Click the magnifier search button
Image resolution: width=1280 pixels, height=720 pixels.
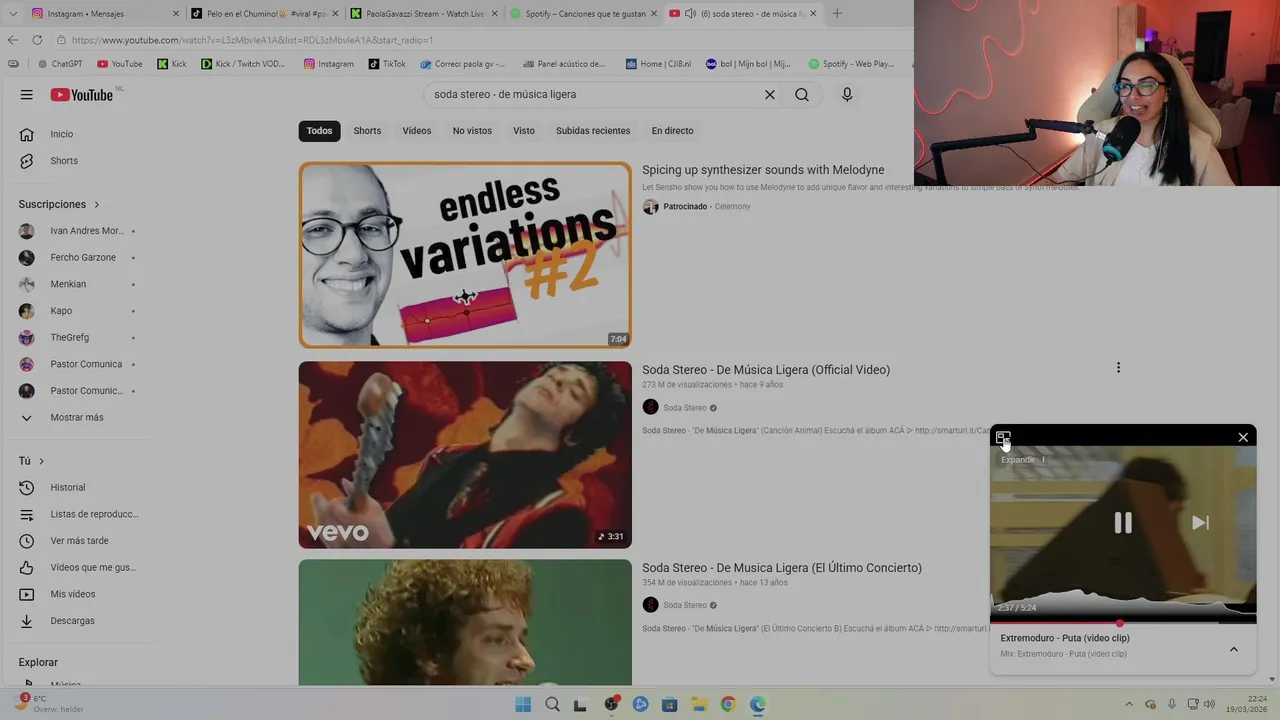pos(802,94)
